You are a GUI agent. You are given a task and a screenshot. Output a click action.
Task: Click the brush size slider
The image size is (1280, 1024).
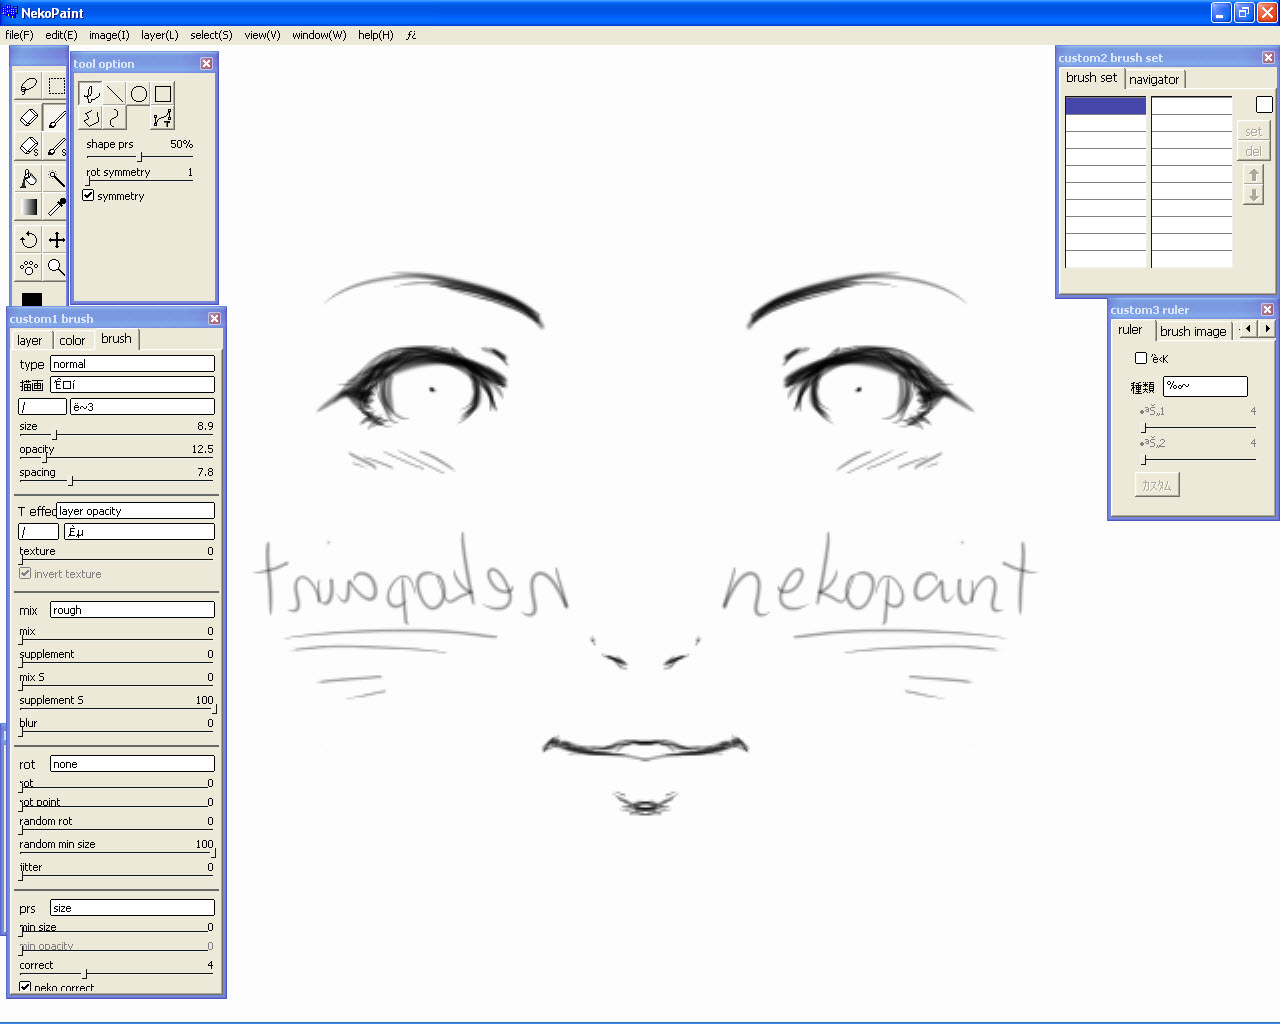pos(116,435)
